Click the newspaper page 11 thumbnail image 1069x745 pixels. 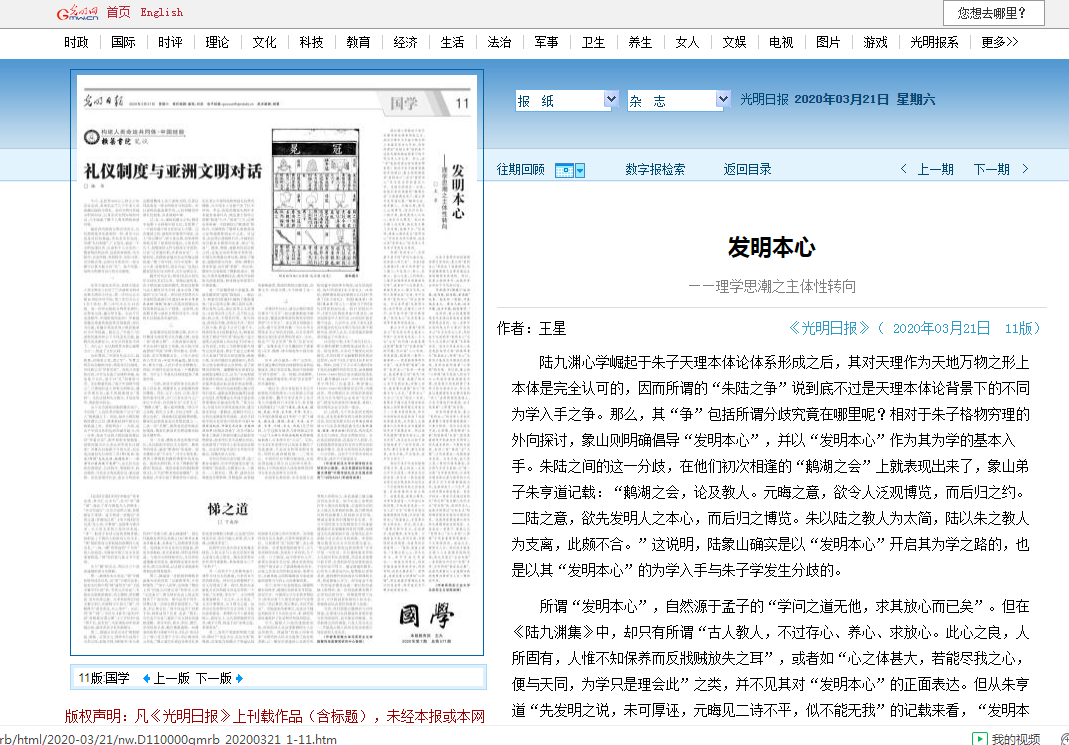(277, 361)
